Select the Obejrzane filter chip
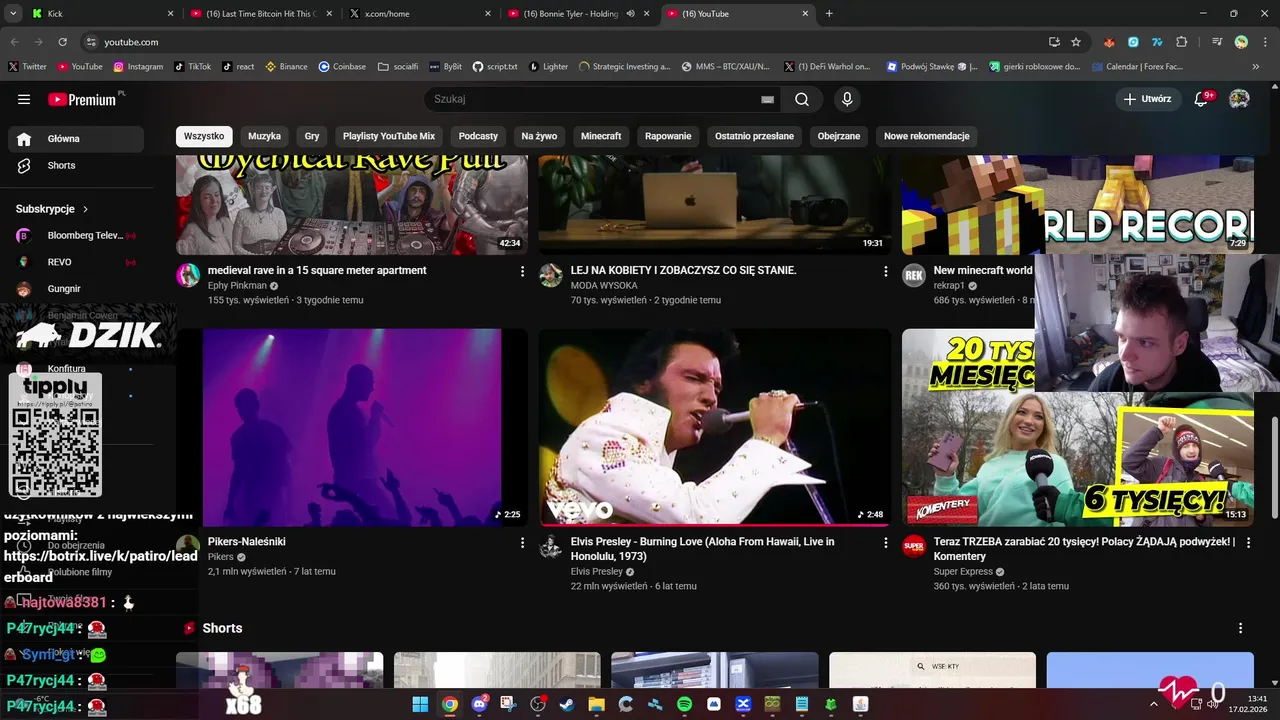The width and height of the screenshot is (1280, 720). [x=839, y=136]
